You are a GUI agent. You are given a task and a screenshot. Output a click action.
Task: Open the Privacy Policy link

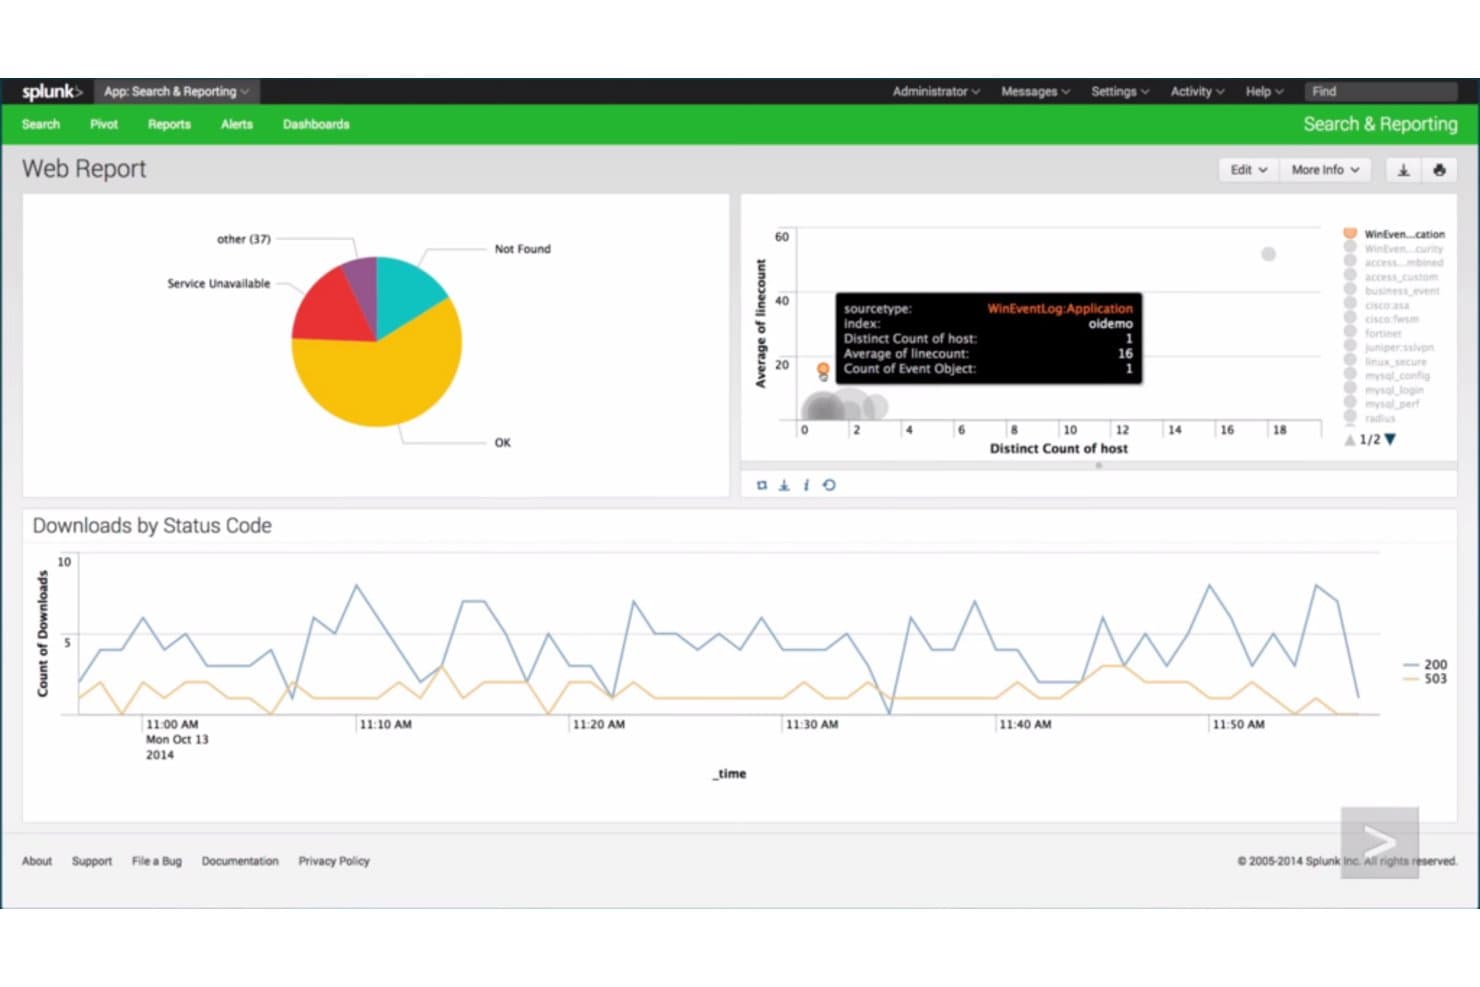334,861
